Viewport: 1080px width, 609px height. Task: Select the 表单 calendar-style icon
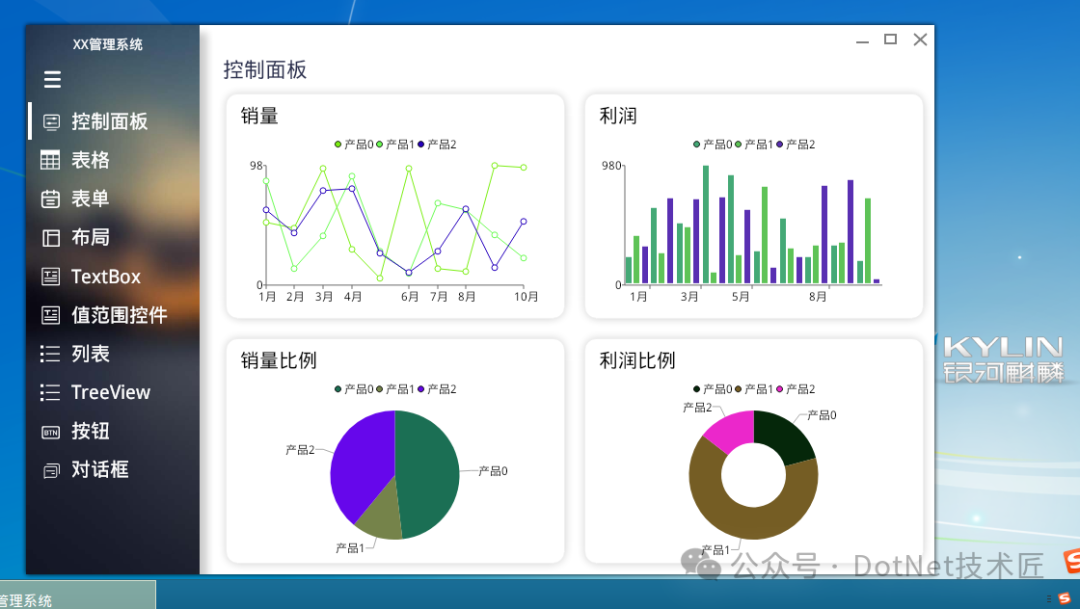tap(50, 199)
